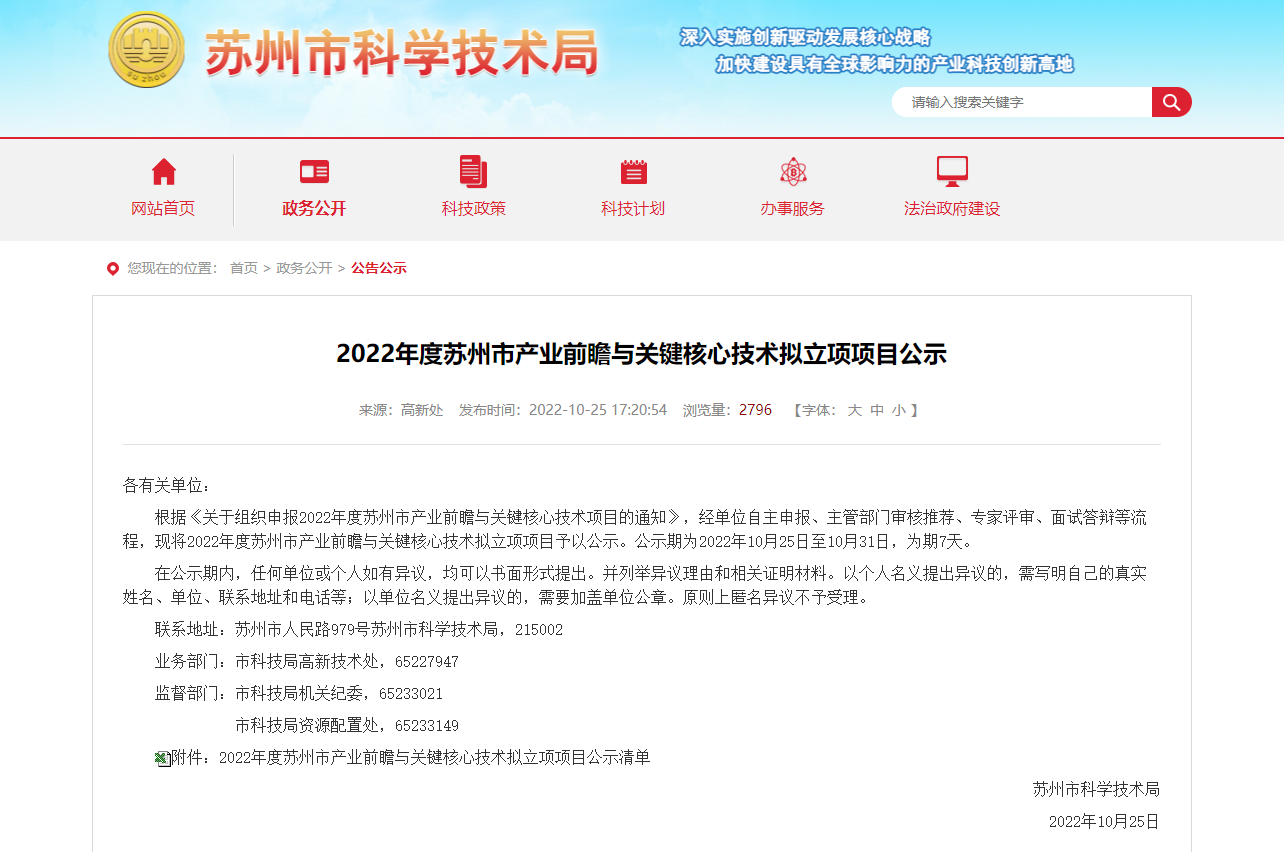This screenshot has width=1284, height=852.
Task: Open the 政务公开 menu item
Action: click(x=314, y=208)
